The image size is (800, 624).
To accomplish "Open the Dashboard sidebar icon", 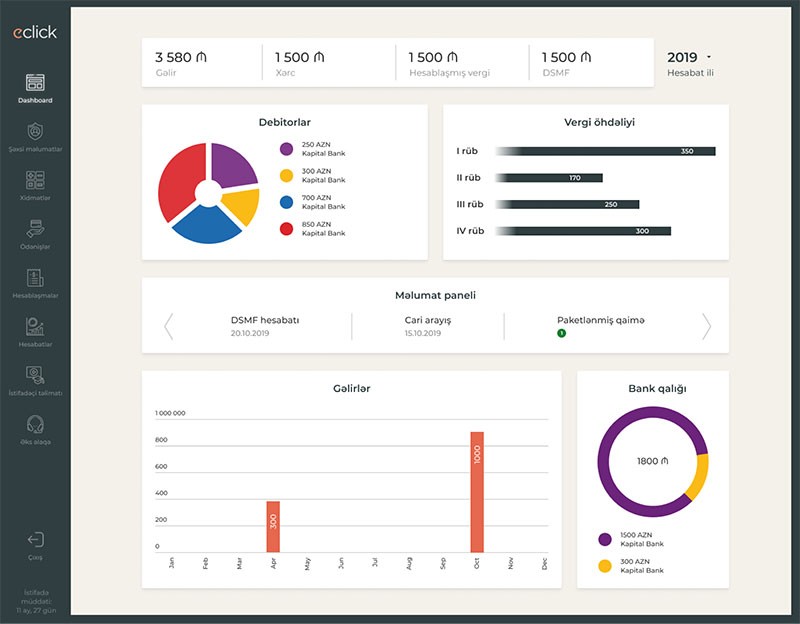I will [x=35, y=83].
